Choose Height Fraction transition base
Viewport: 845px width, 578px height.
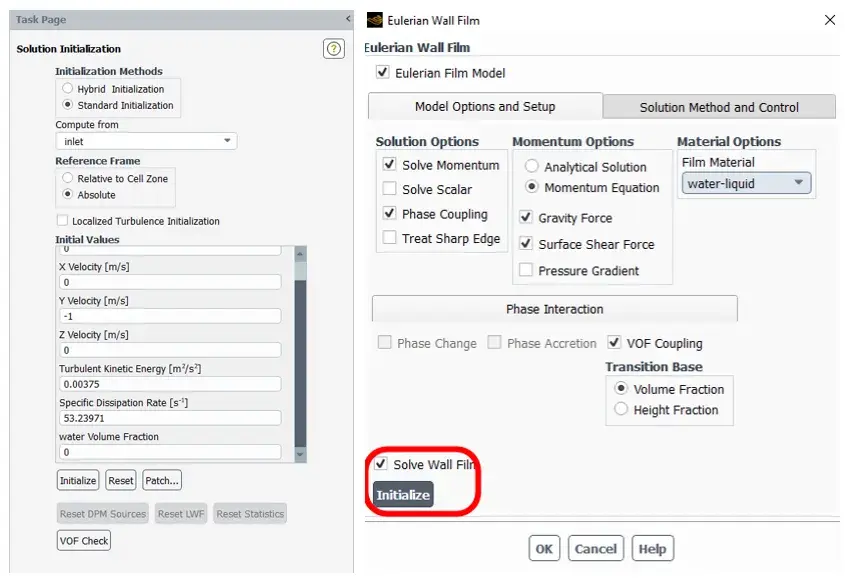(621, 409)
